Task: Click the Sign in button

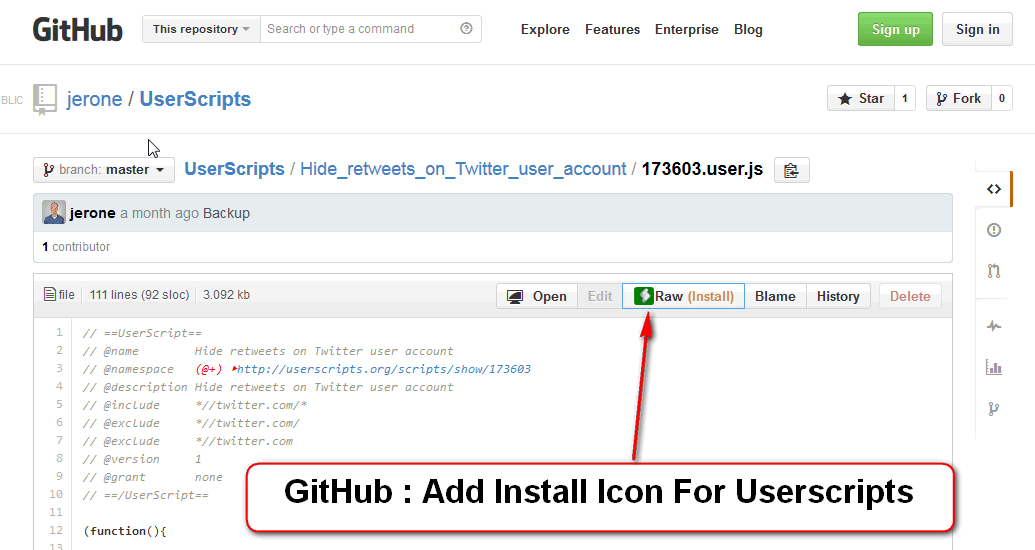Action: click(x=977, y=29)
